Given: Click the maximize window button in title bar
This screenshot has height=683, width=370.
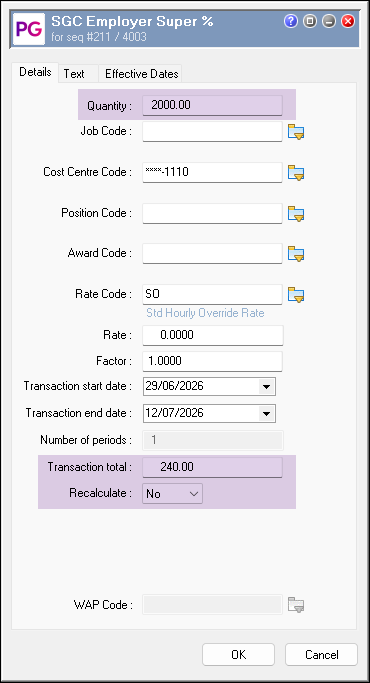Looking at the screenshot, I should tap(310, 21).
